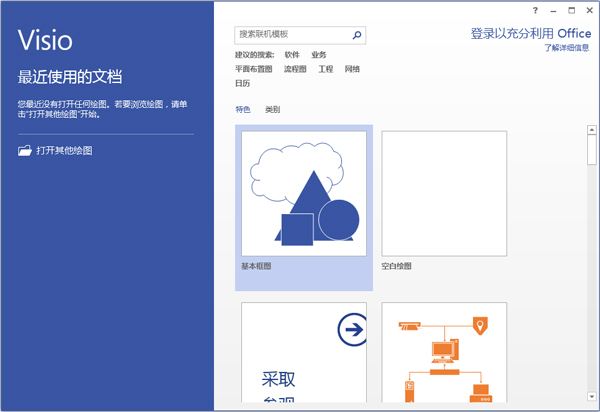This screenshot has width=600, height=412.
Task: Switch to the 特色 tab
Action: (243, 109)
